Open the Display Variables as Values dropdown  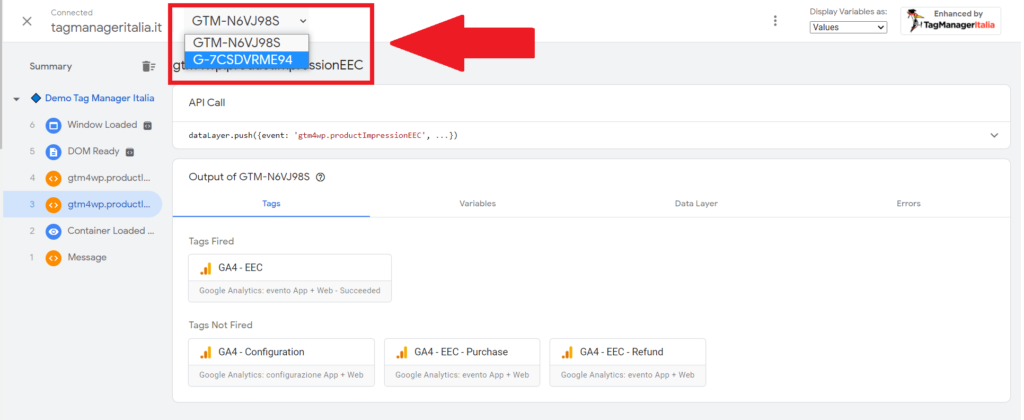click(x=848, y=27)
